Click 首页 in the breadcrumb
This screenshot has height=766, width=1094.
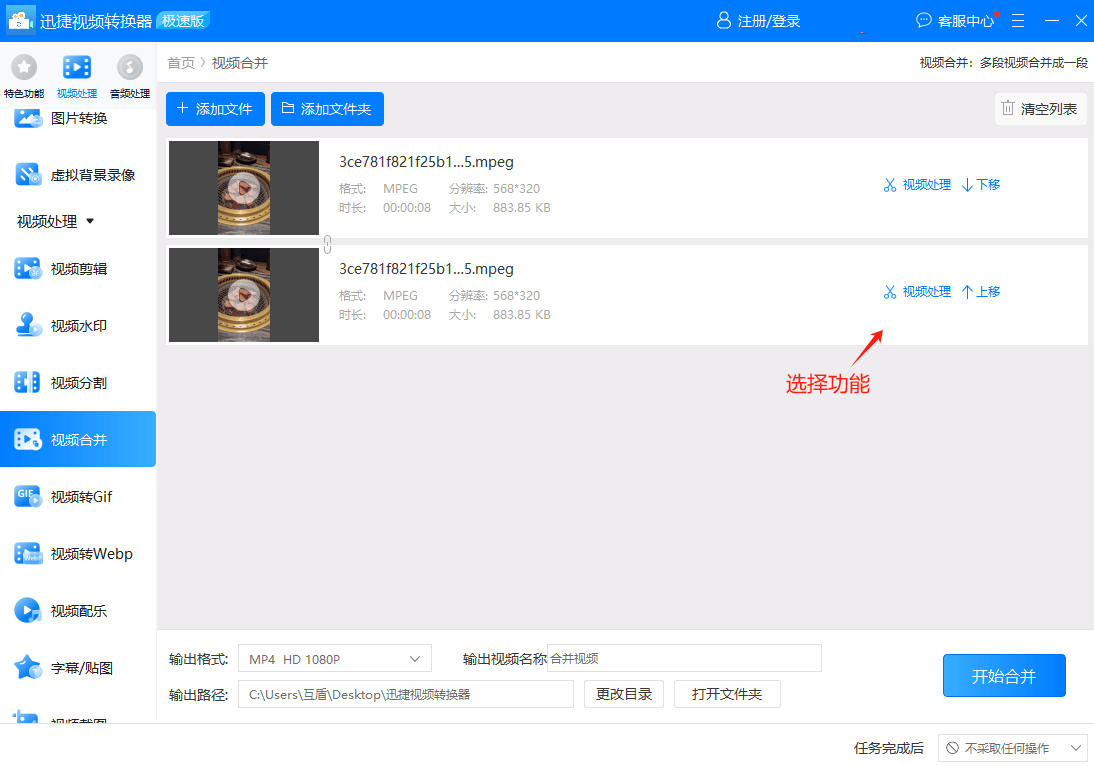(x=181, y=63)
